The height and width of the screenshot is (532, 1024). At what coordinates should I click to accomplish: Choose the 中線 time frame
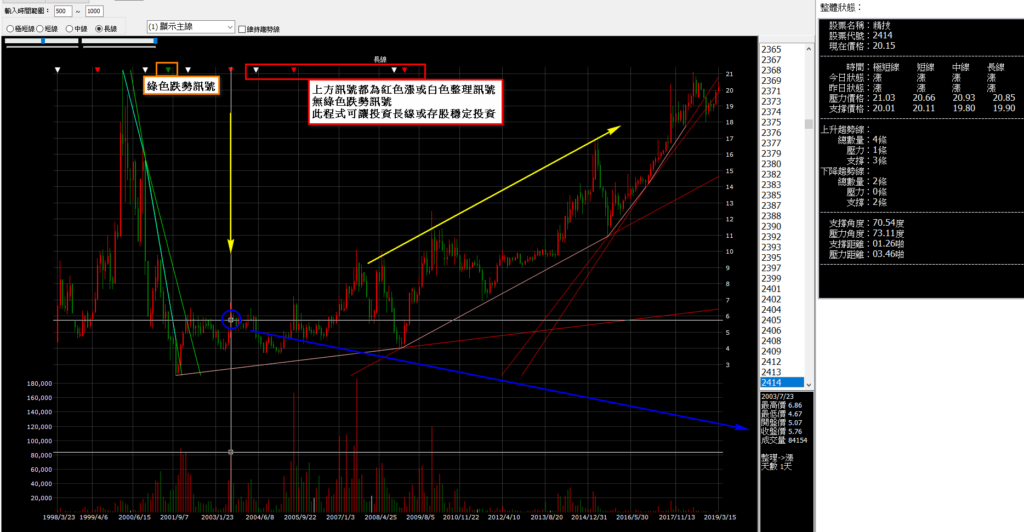(x=69, y=29)
